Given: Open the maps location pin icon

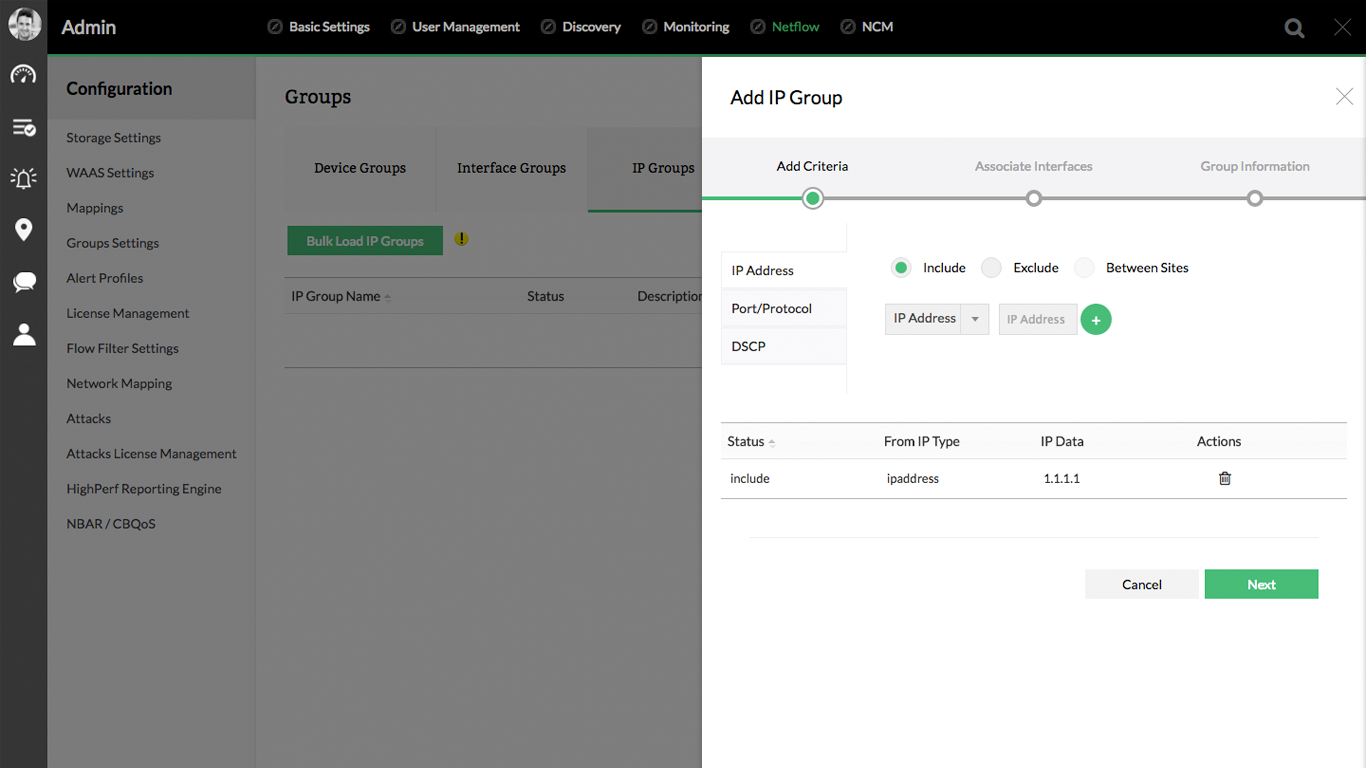Looking at the screenshot, I should tap(24, 230).
